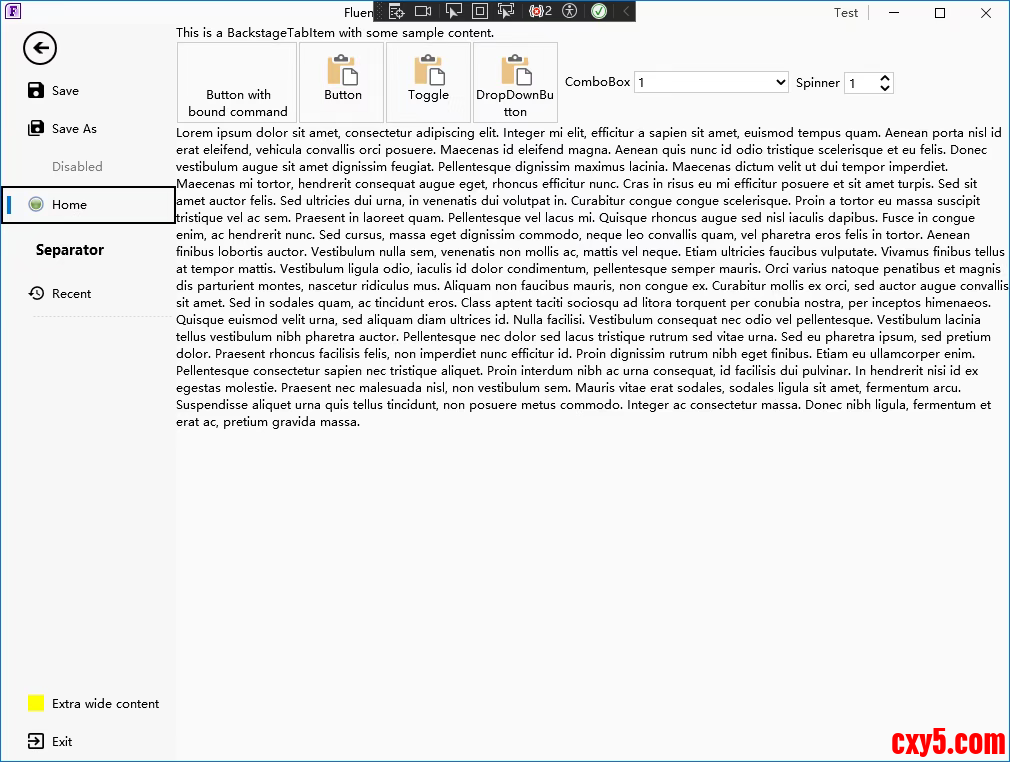Click the Save floppy disk icon
1010x762 pixels.
tap(36, 90)
